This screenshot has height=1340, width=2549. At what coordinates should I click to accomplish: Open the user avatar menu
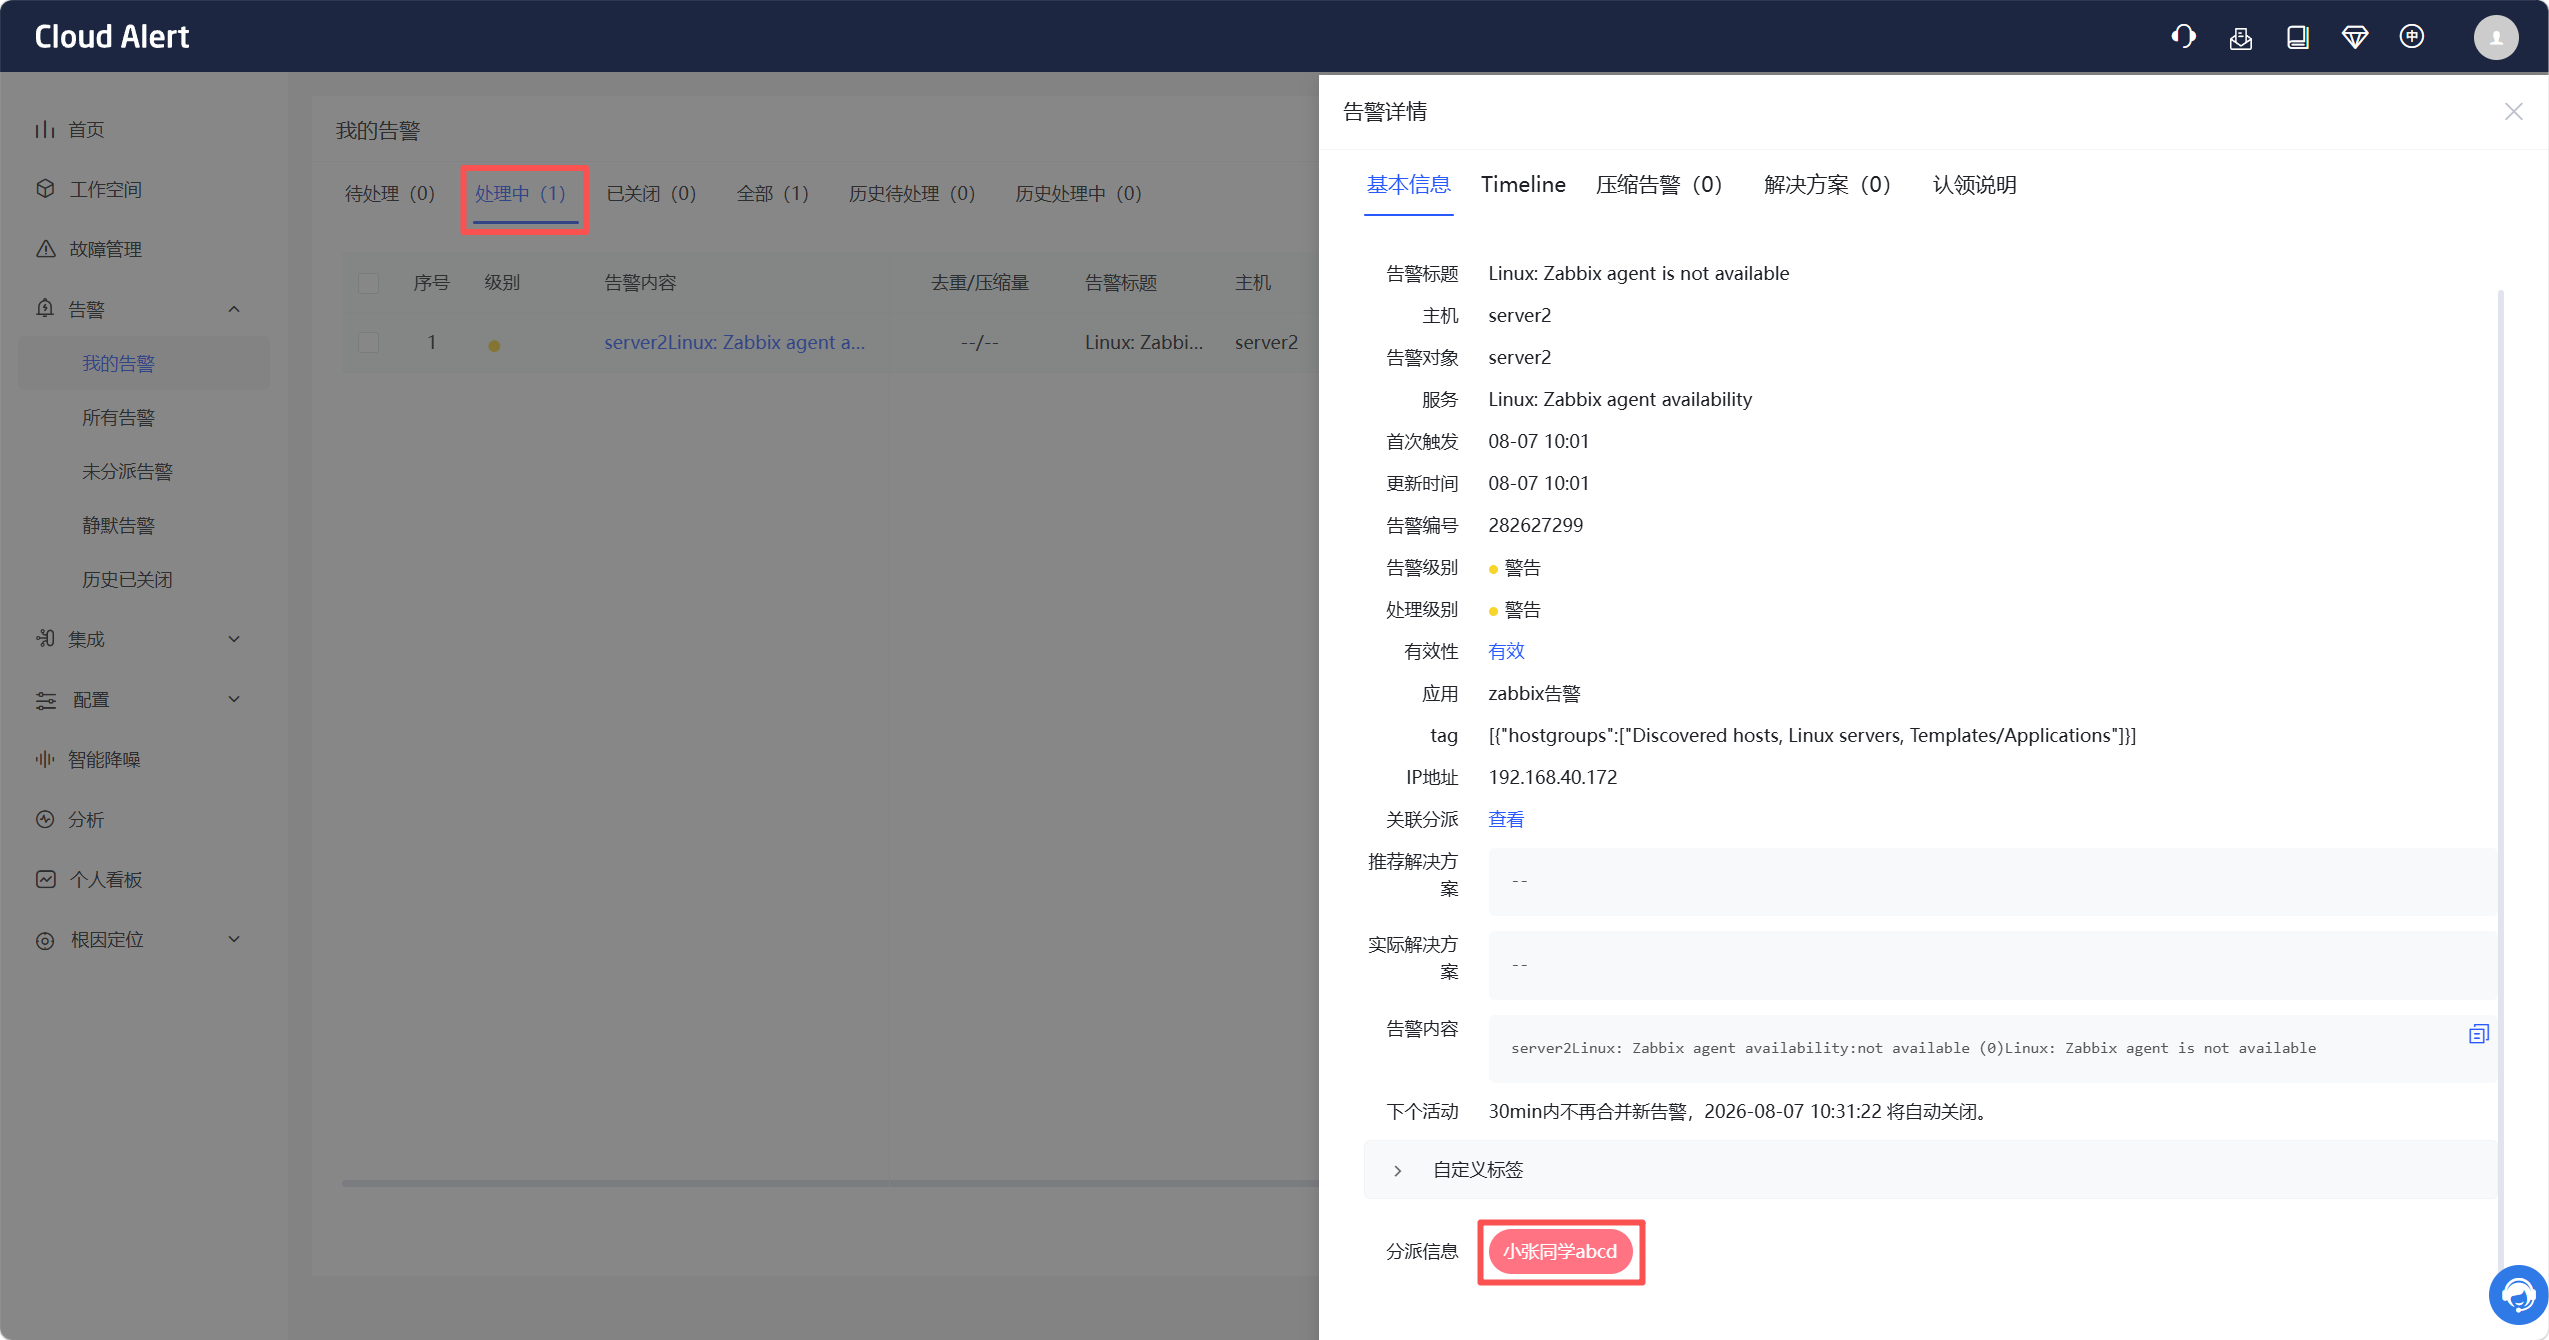2495,37
